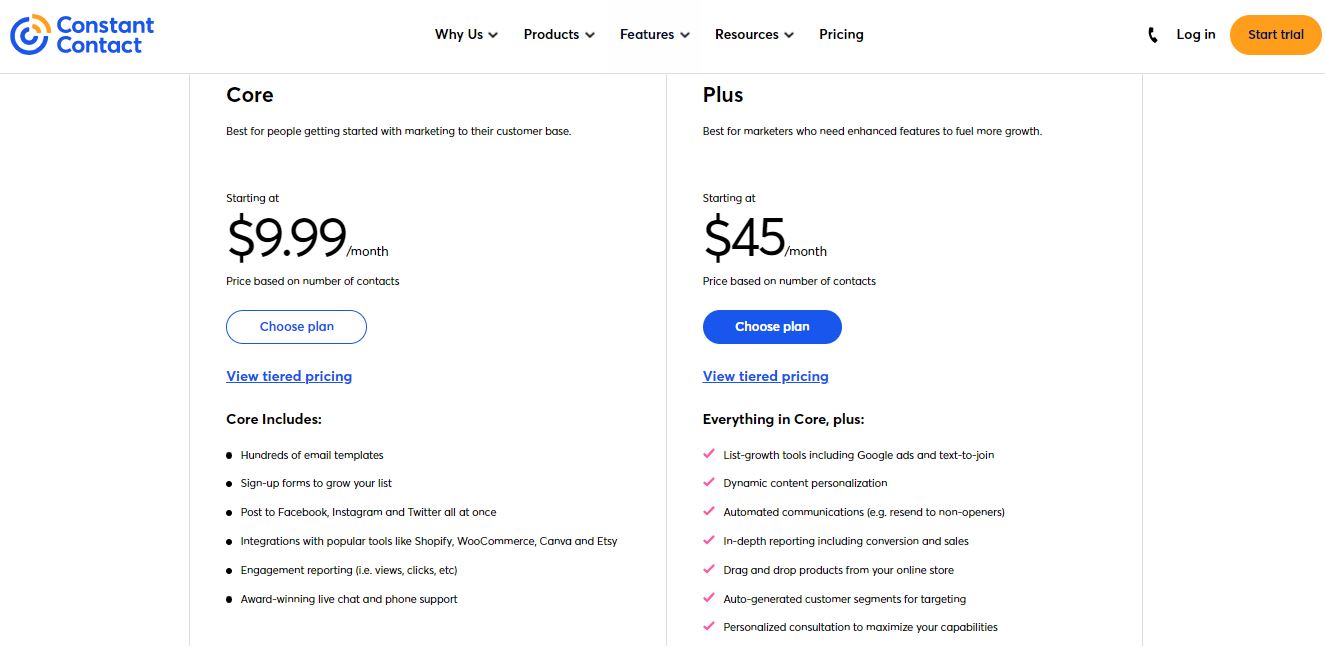
Task: Click bullet next to Hundreds of email templates
Action: point(229,455)
